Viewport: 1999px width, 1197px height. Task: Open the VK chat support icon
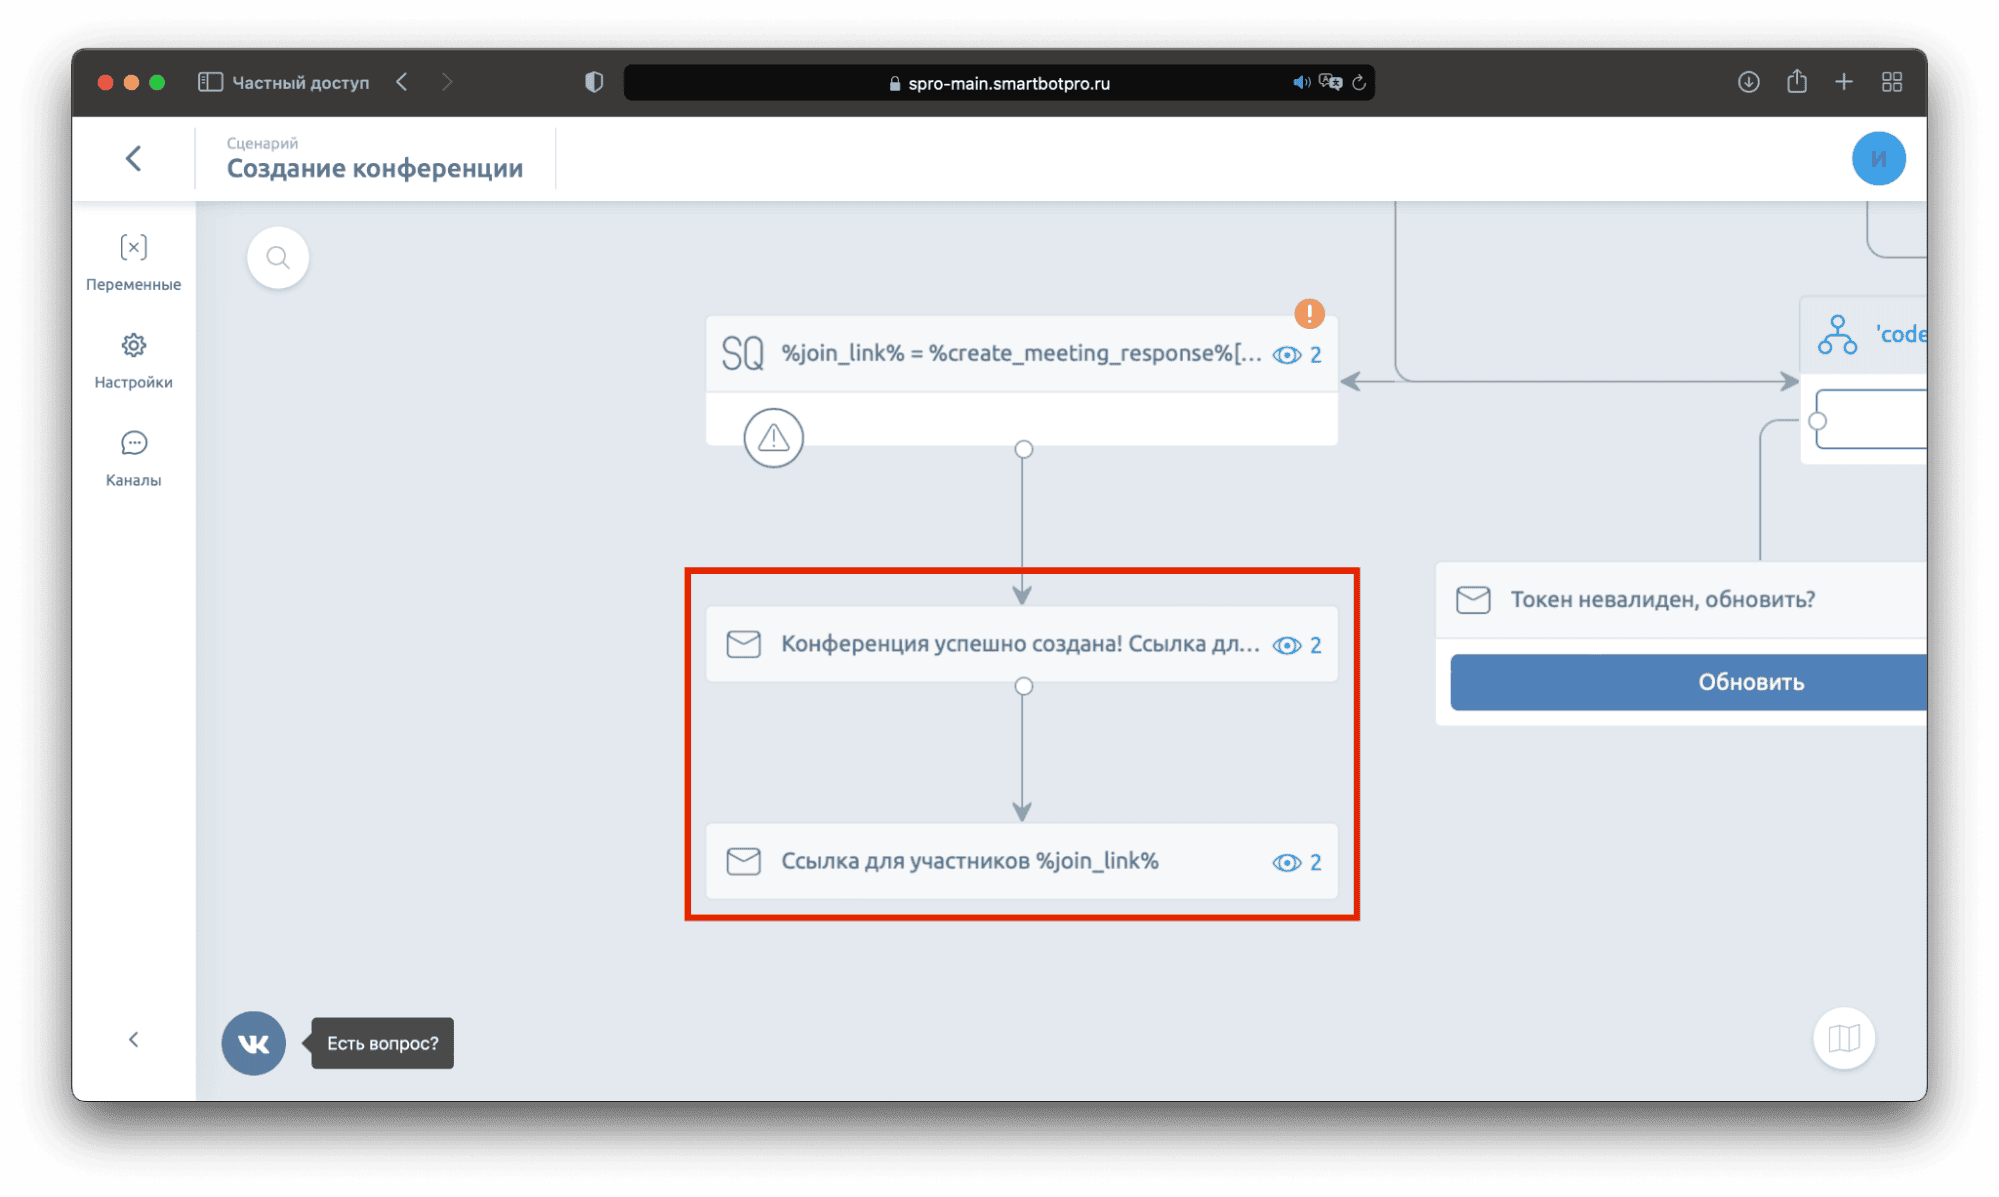coord(253,1043)
